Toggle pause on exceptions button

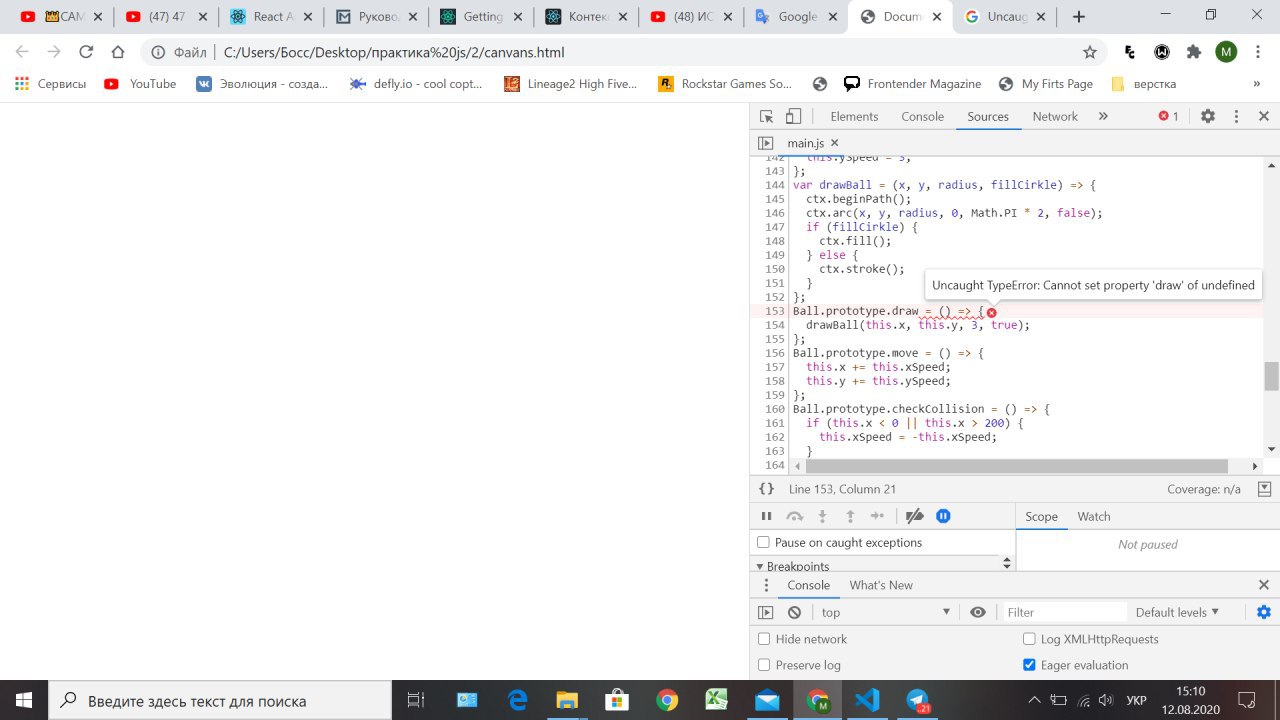pyautogui.click(x=943, y=516)
